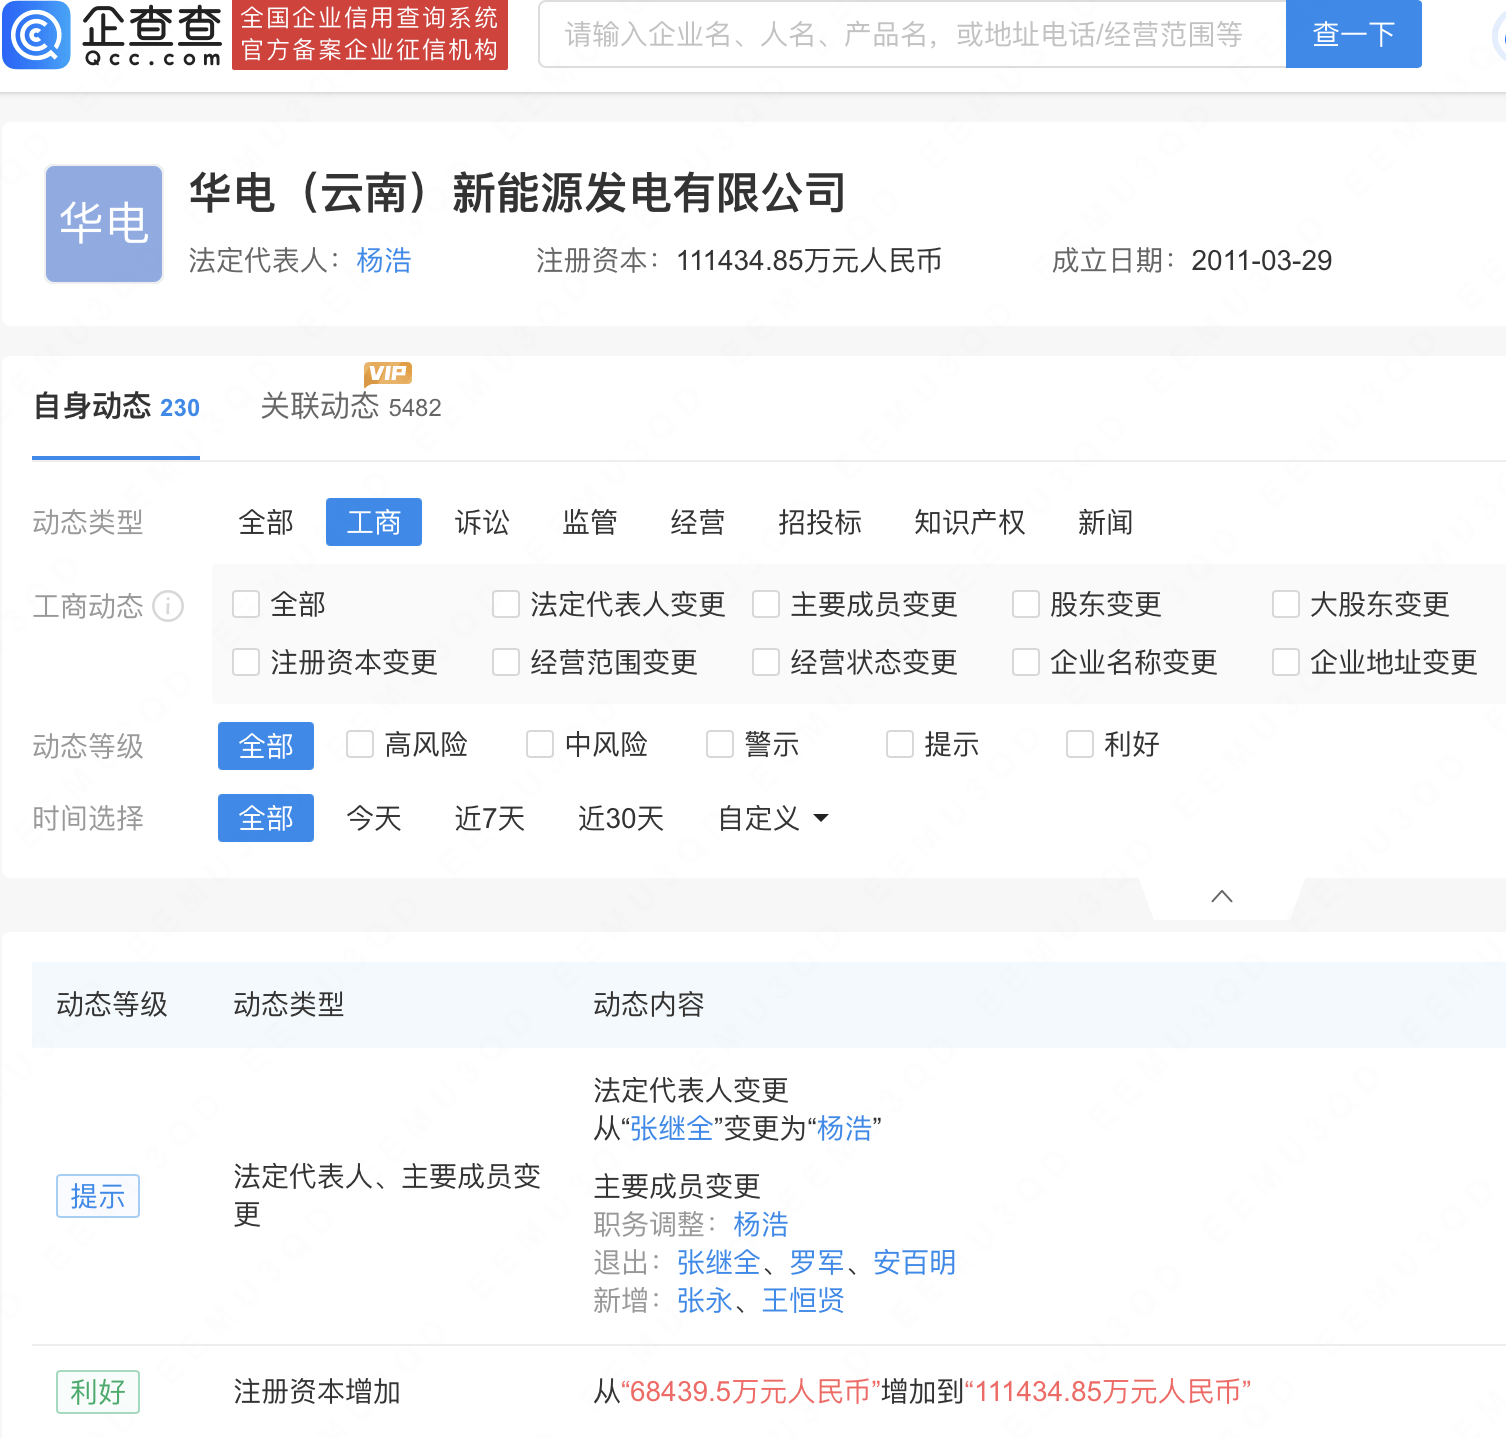Open 杨浩 link beside 职务调整
This screenshot has width=1506, height=1438.
coord(761,1224)
